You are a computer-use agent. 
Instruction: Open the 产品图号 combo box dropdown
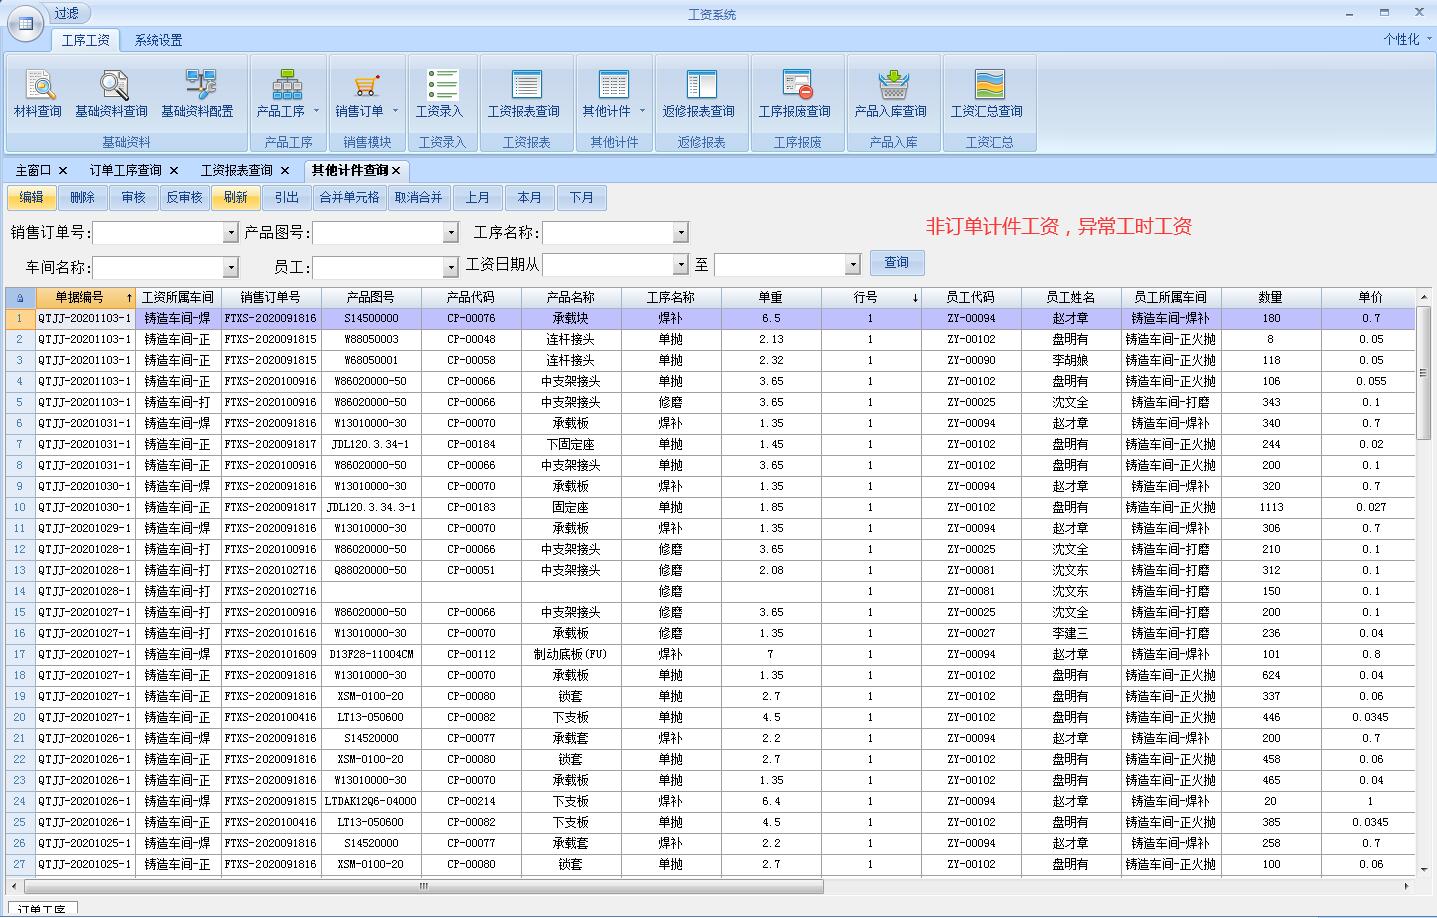coord(450,233)
